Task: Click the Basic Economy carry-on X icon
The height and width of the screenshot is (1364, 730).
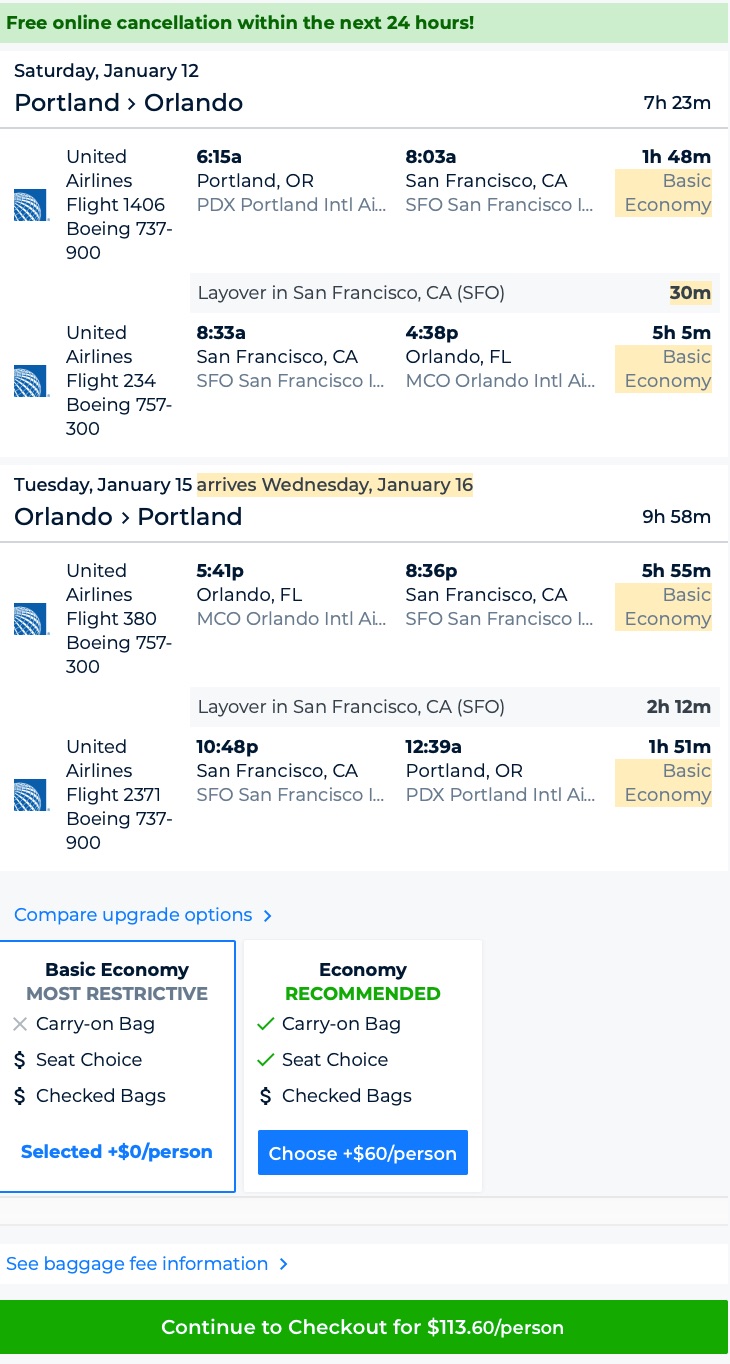Action: (20, 1024)
